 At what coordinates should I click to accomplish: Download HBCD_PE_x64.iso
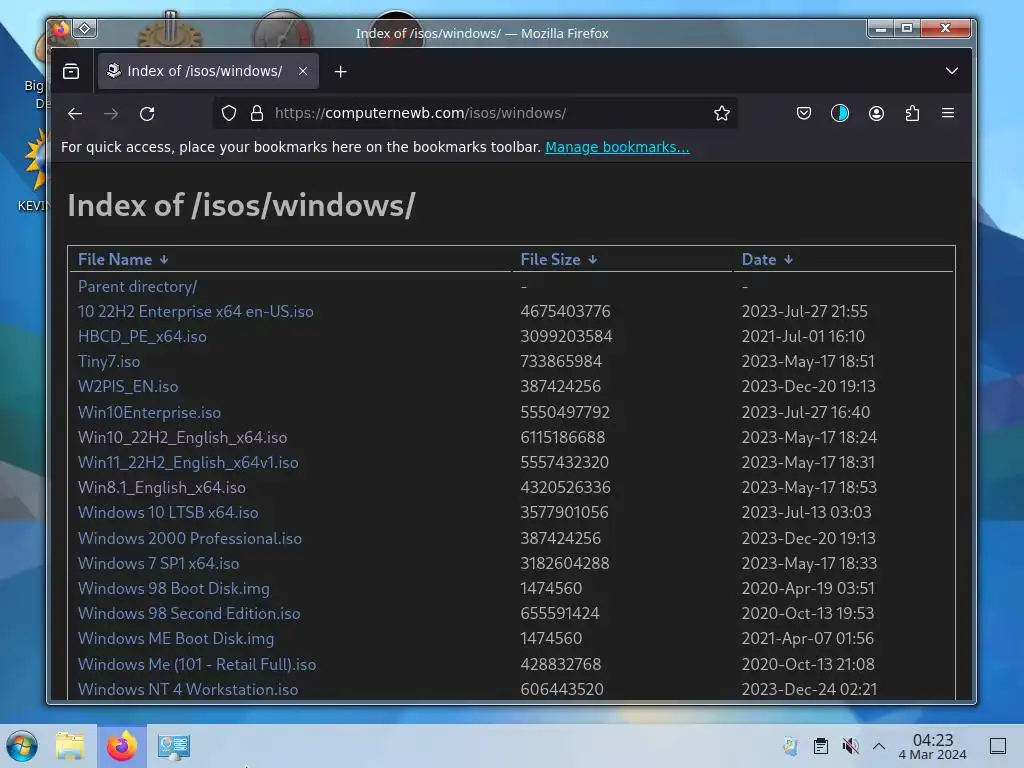[x=142, y=336]
